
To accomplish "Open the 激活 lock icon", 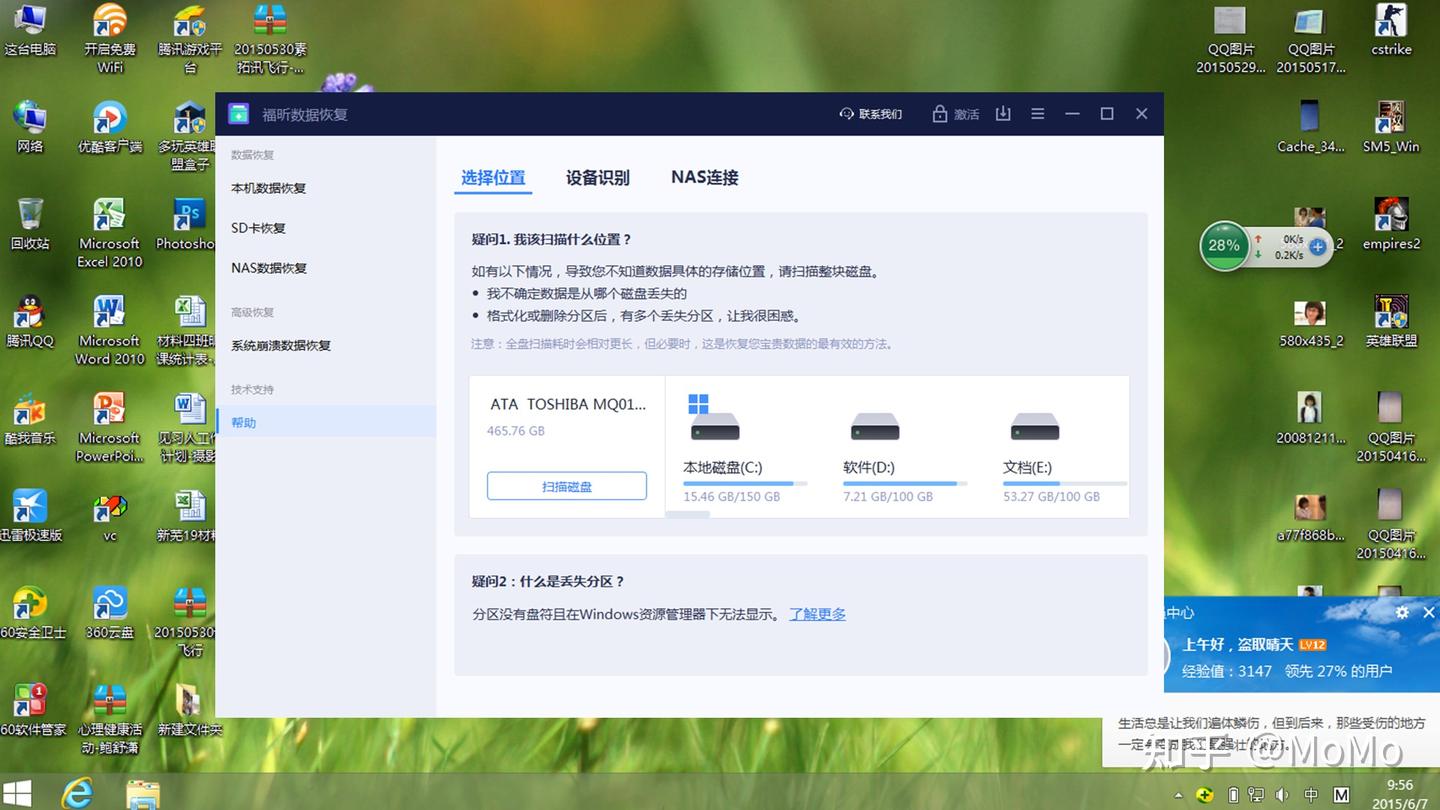I will click(x=939, y=113).
